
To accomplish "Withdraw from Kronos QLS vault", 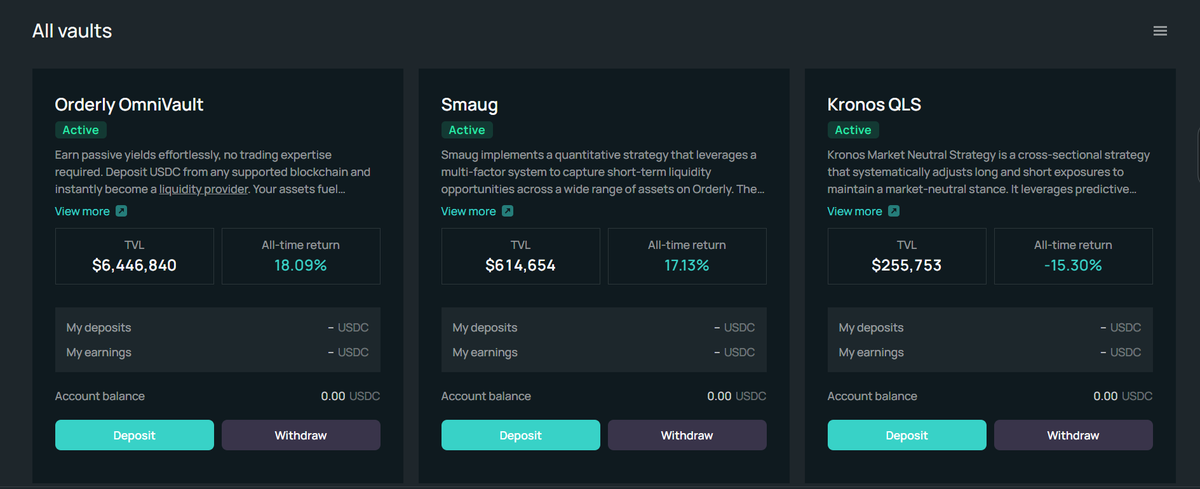I will click(1073, 435).
